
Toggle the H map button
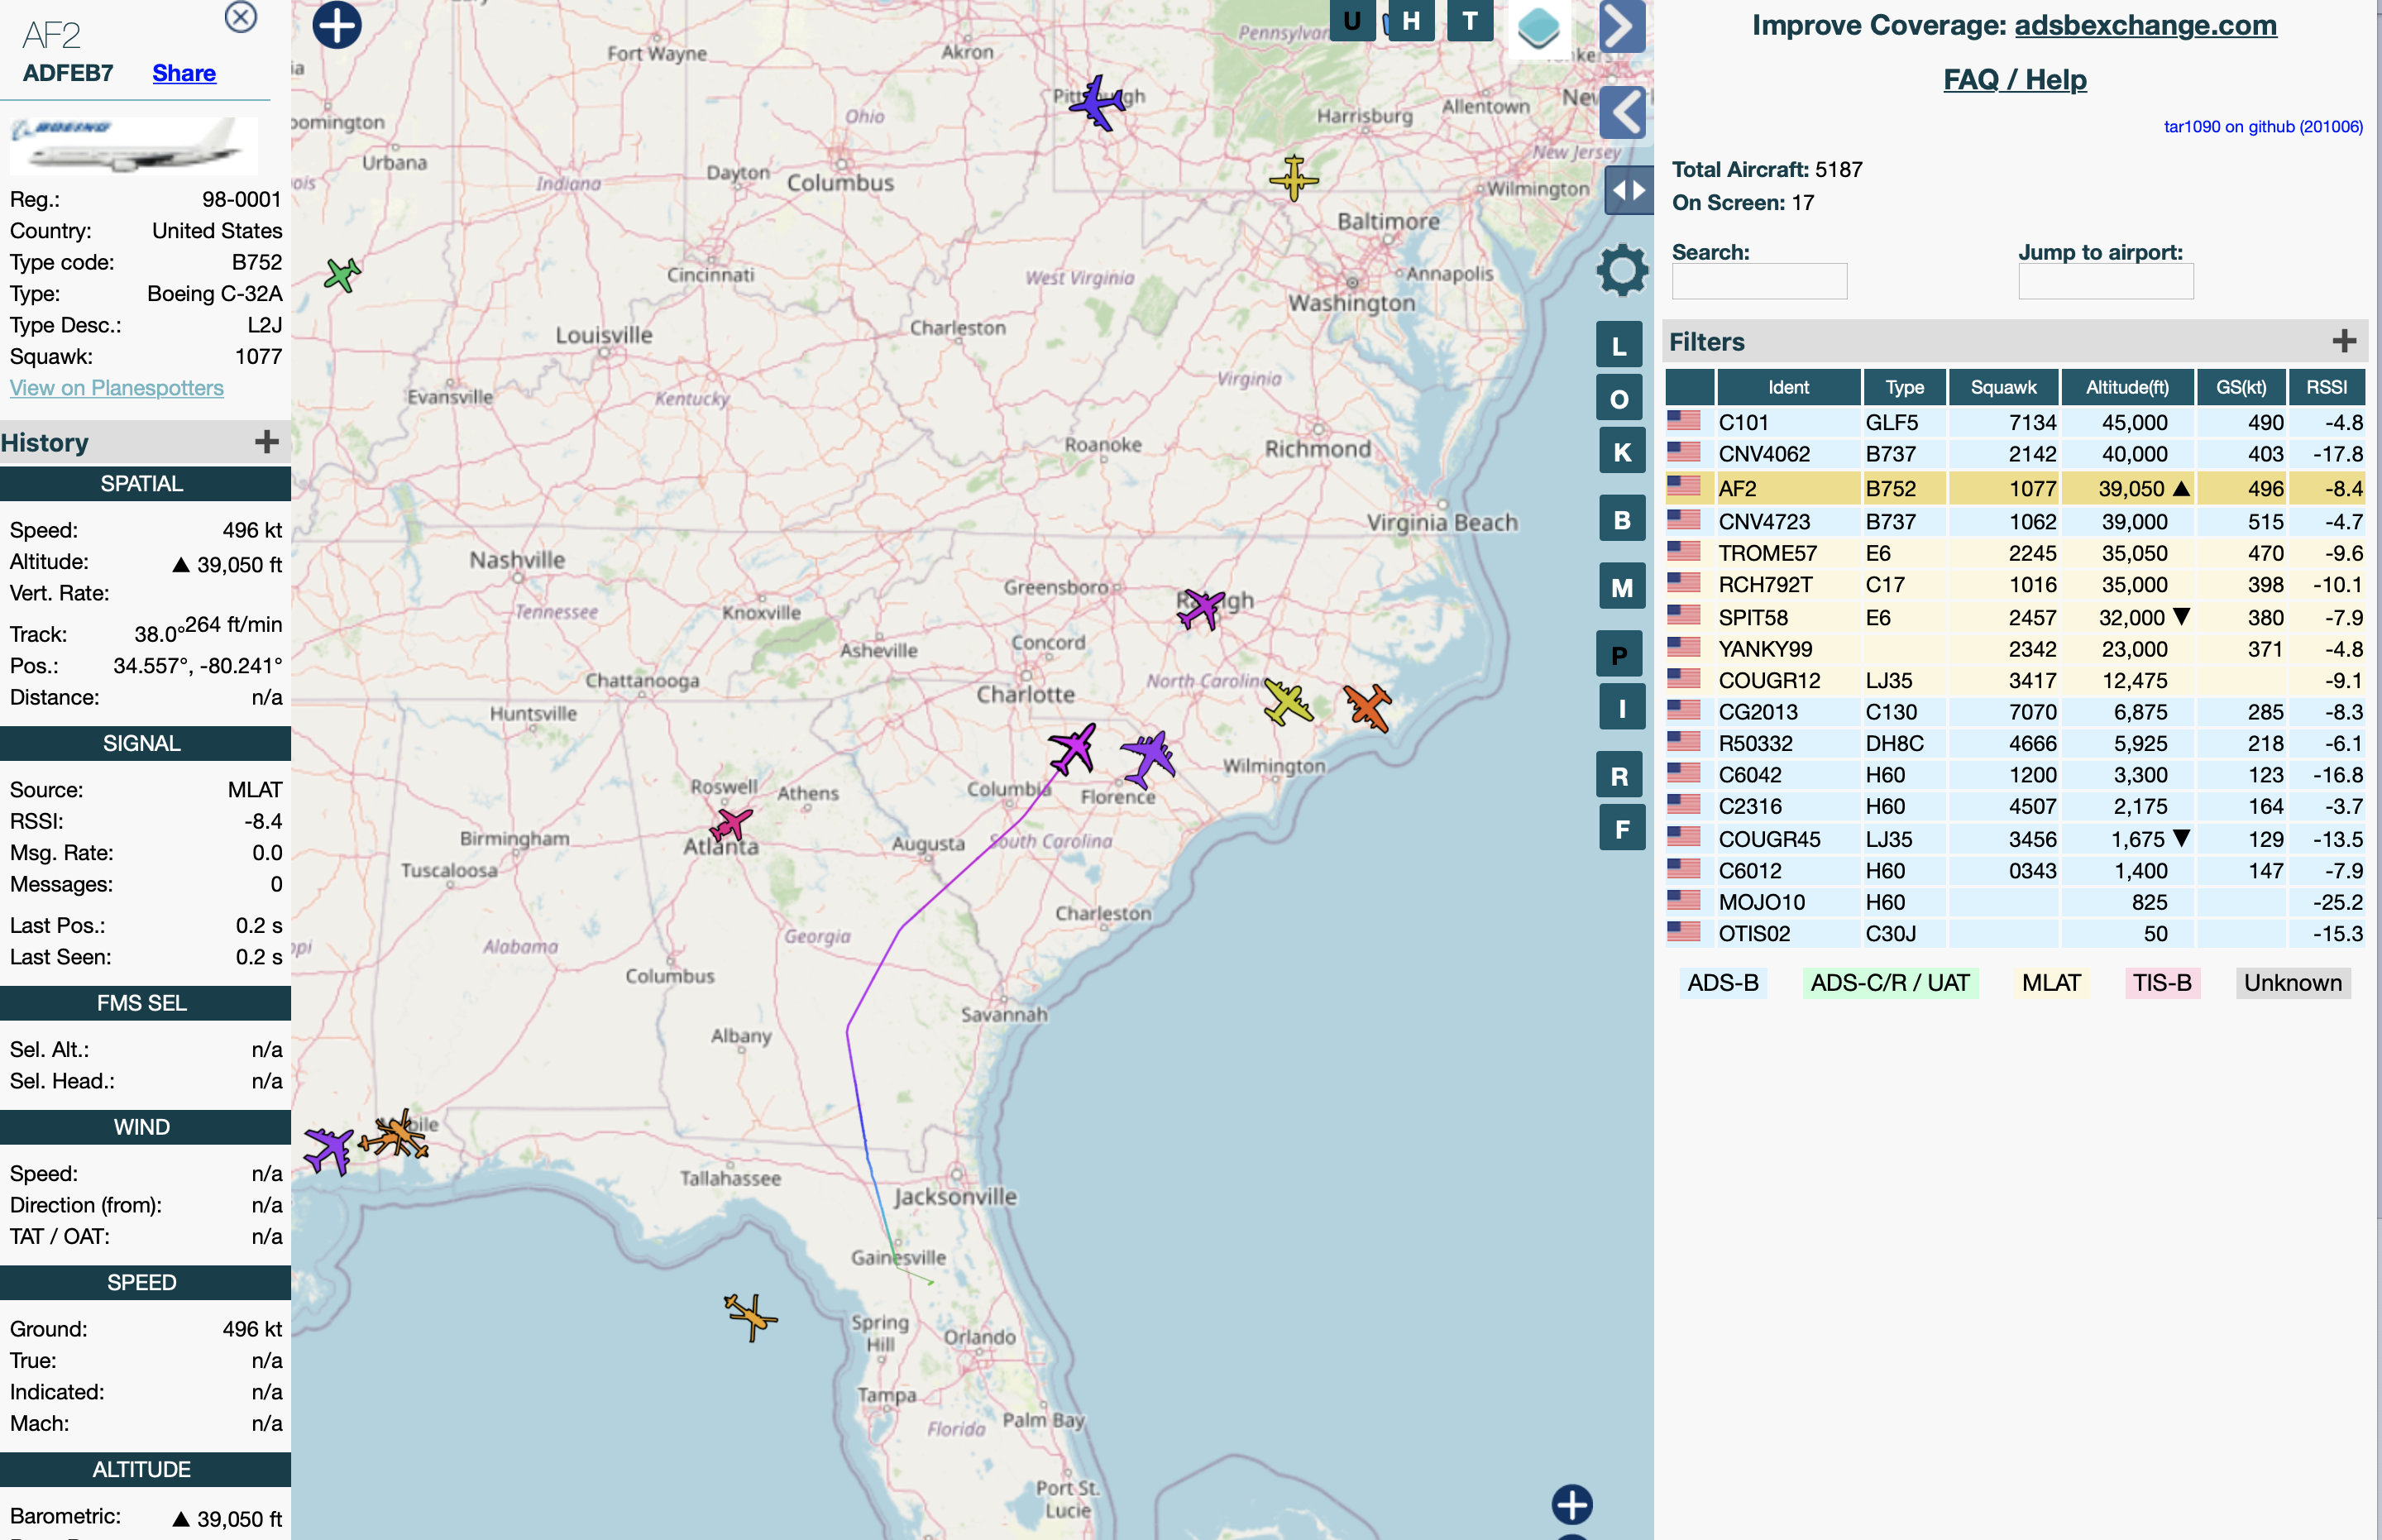1411,20
